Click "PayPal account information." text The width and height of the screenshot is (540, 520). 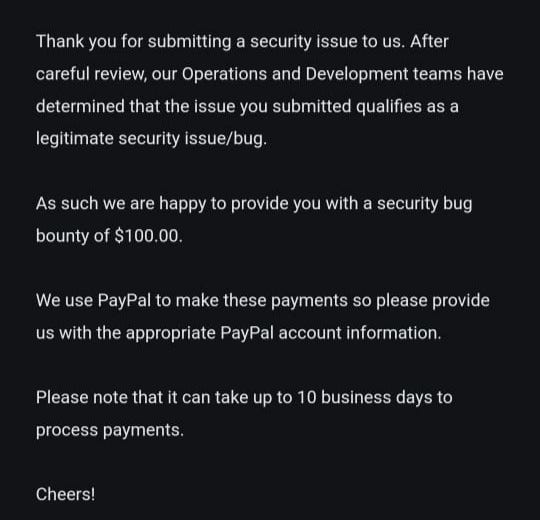coord(331,333)
